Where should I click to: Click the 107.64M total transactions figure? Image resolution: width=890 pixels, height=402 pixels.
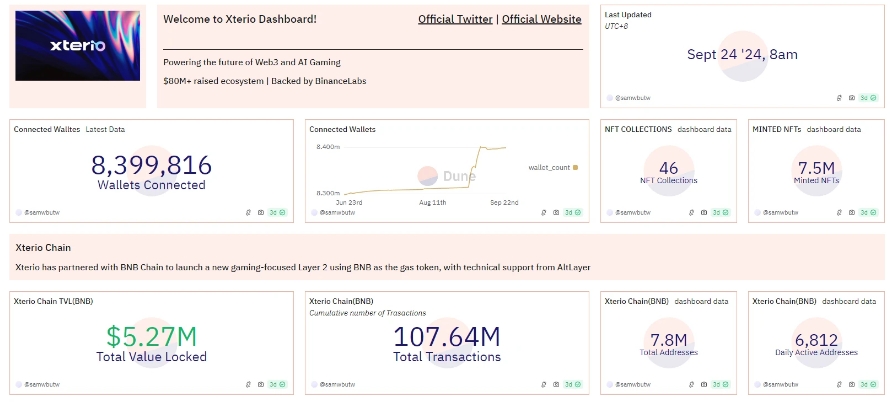click(447, 337)
